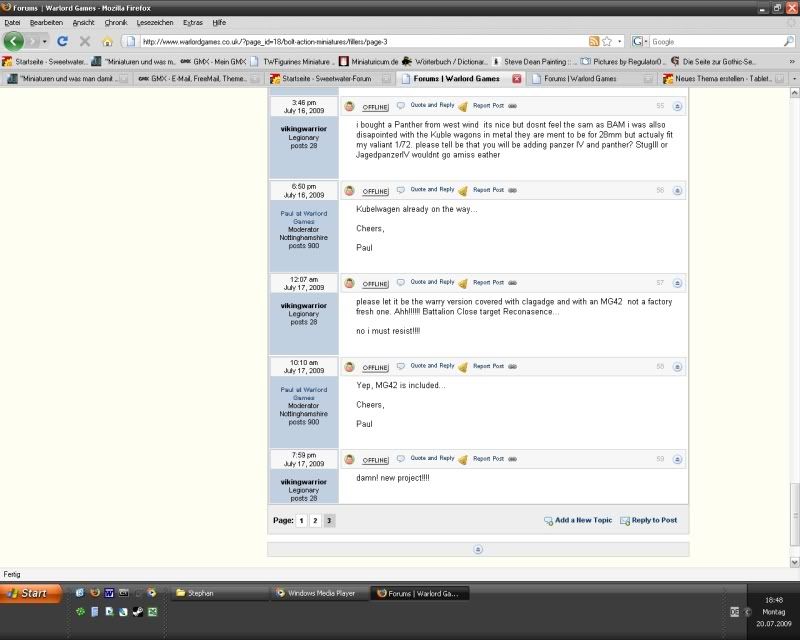The image size is (800, 640).
Task: Open the Lesezeichen menu
Action: [155, 22]
